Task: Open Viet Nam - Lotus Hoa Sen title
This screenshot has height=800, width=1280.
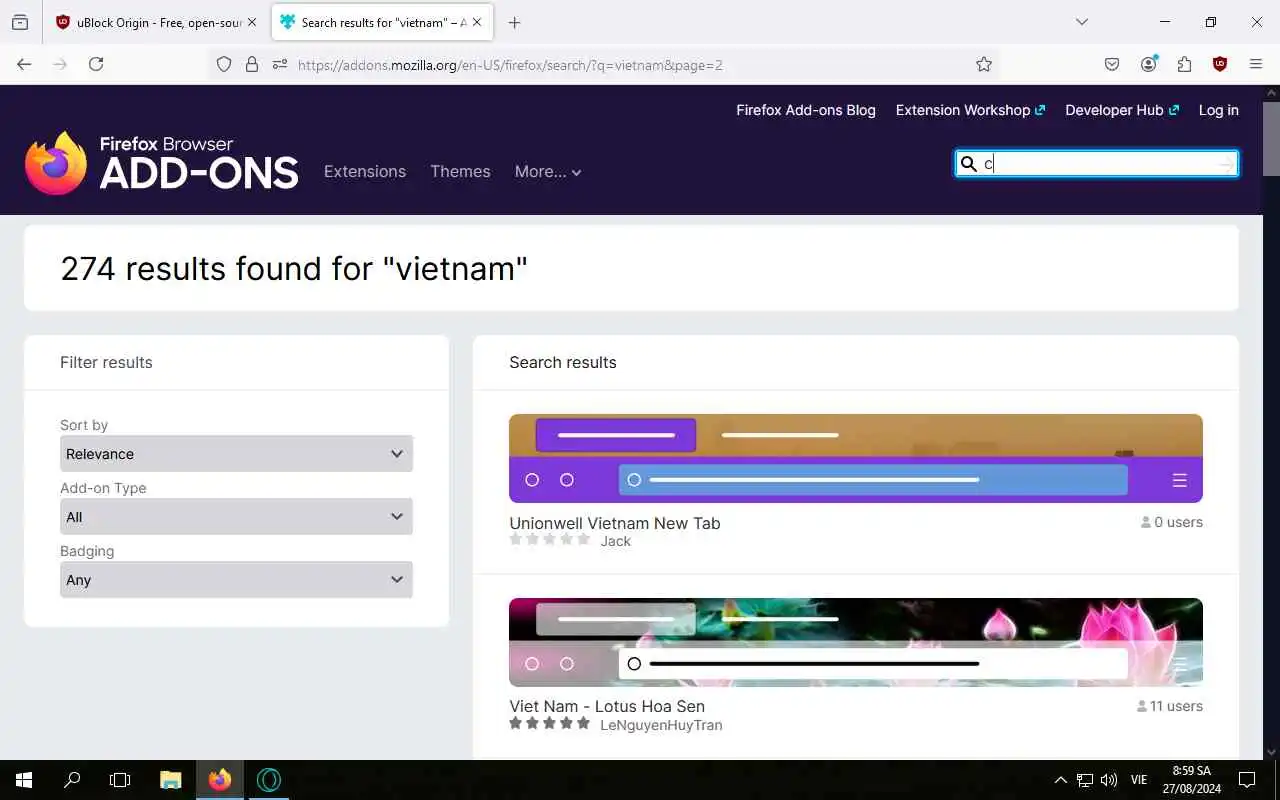Action: [x=607, y=706]
